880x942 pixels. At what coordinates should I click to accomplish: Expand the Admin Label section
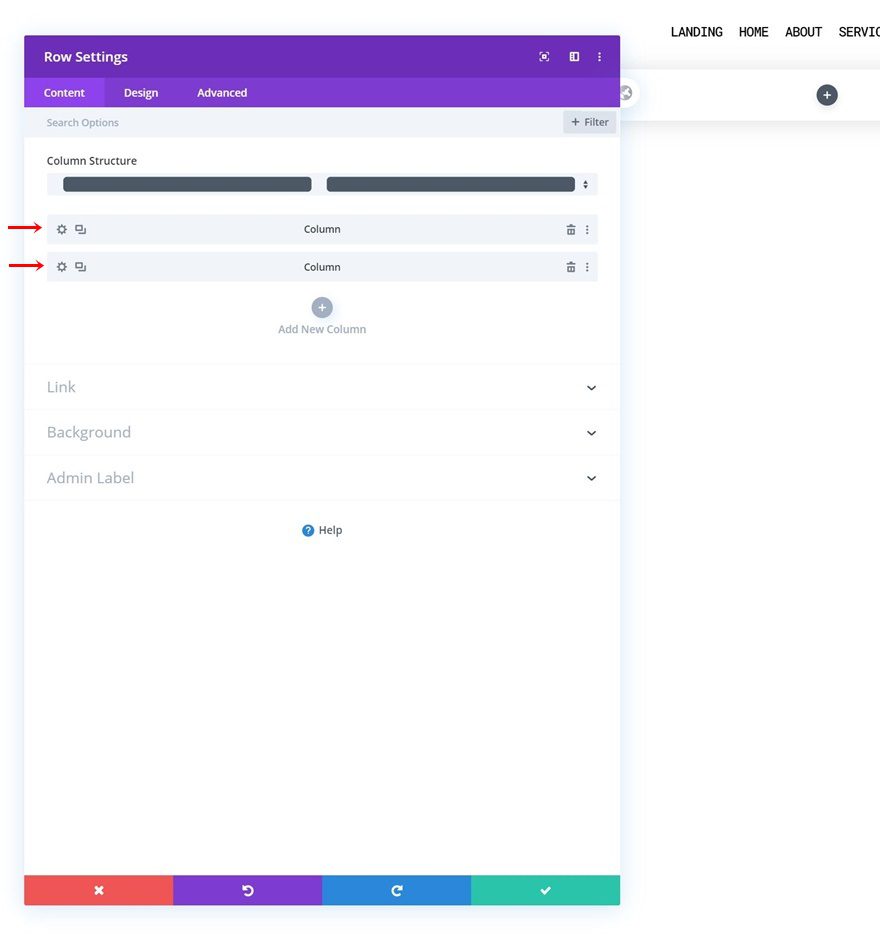pos(322,478)
